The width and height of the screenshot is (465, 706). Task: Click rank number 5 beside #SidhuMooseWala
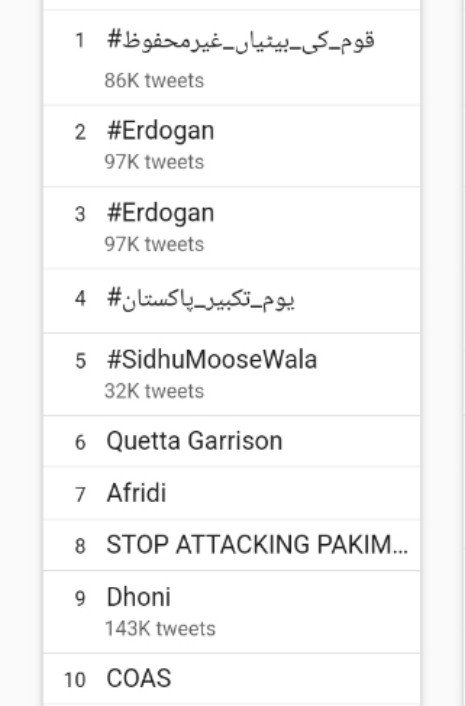point(80,361)
